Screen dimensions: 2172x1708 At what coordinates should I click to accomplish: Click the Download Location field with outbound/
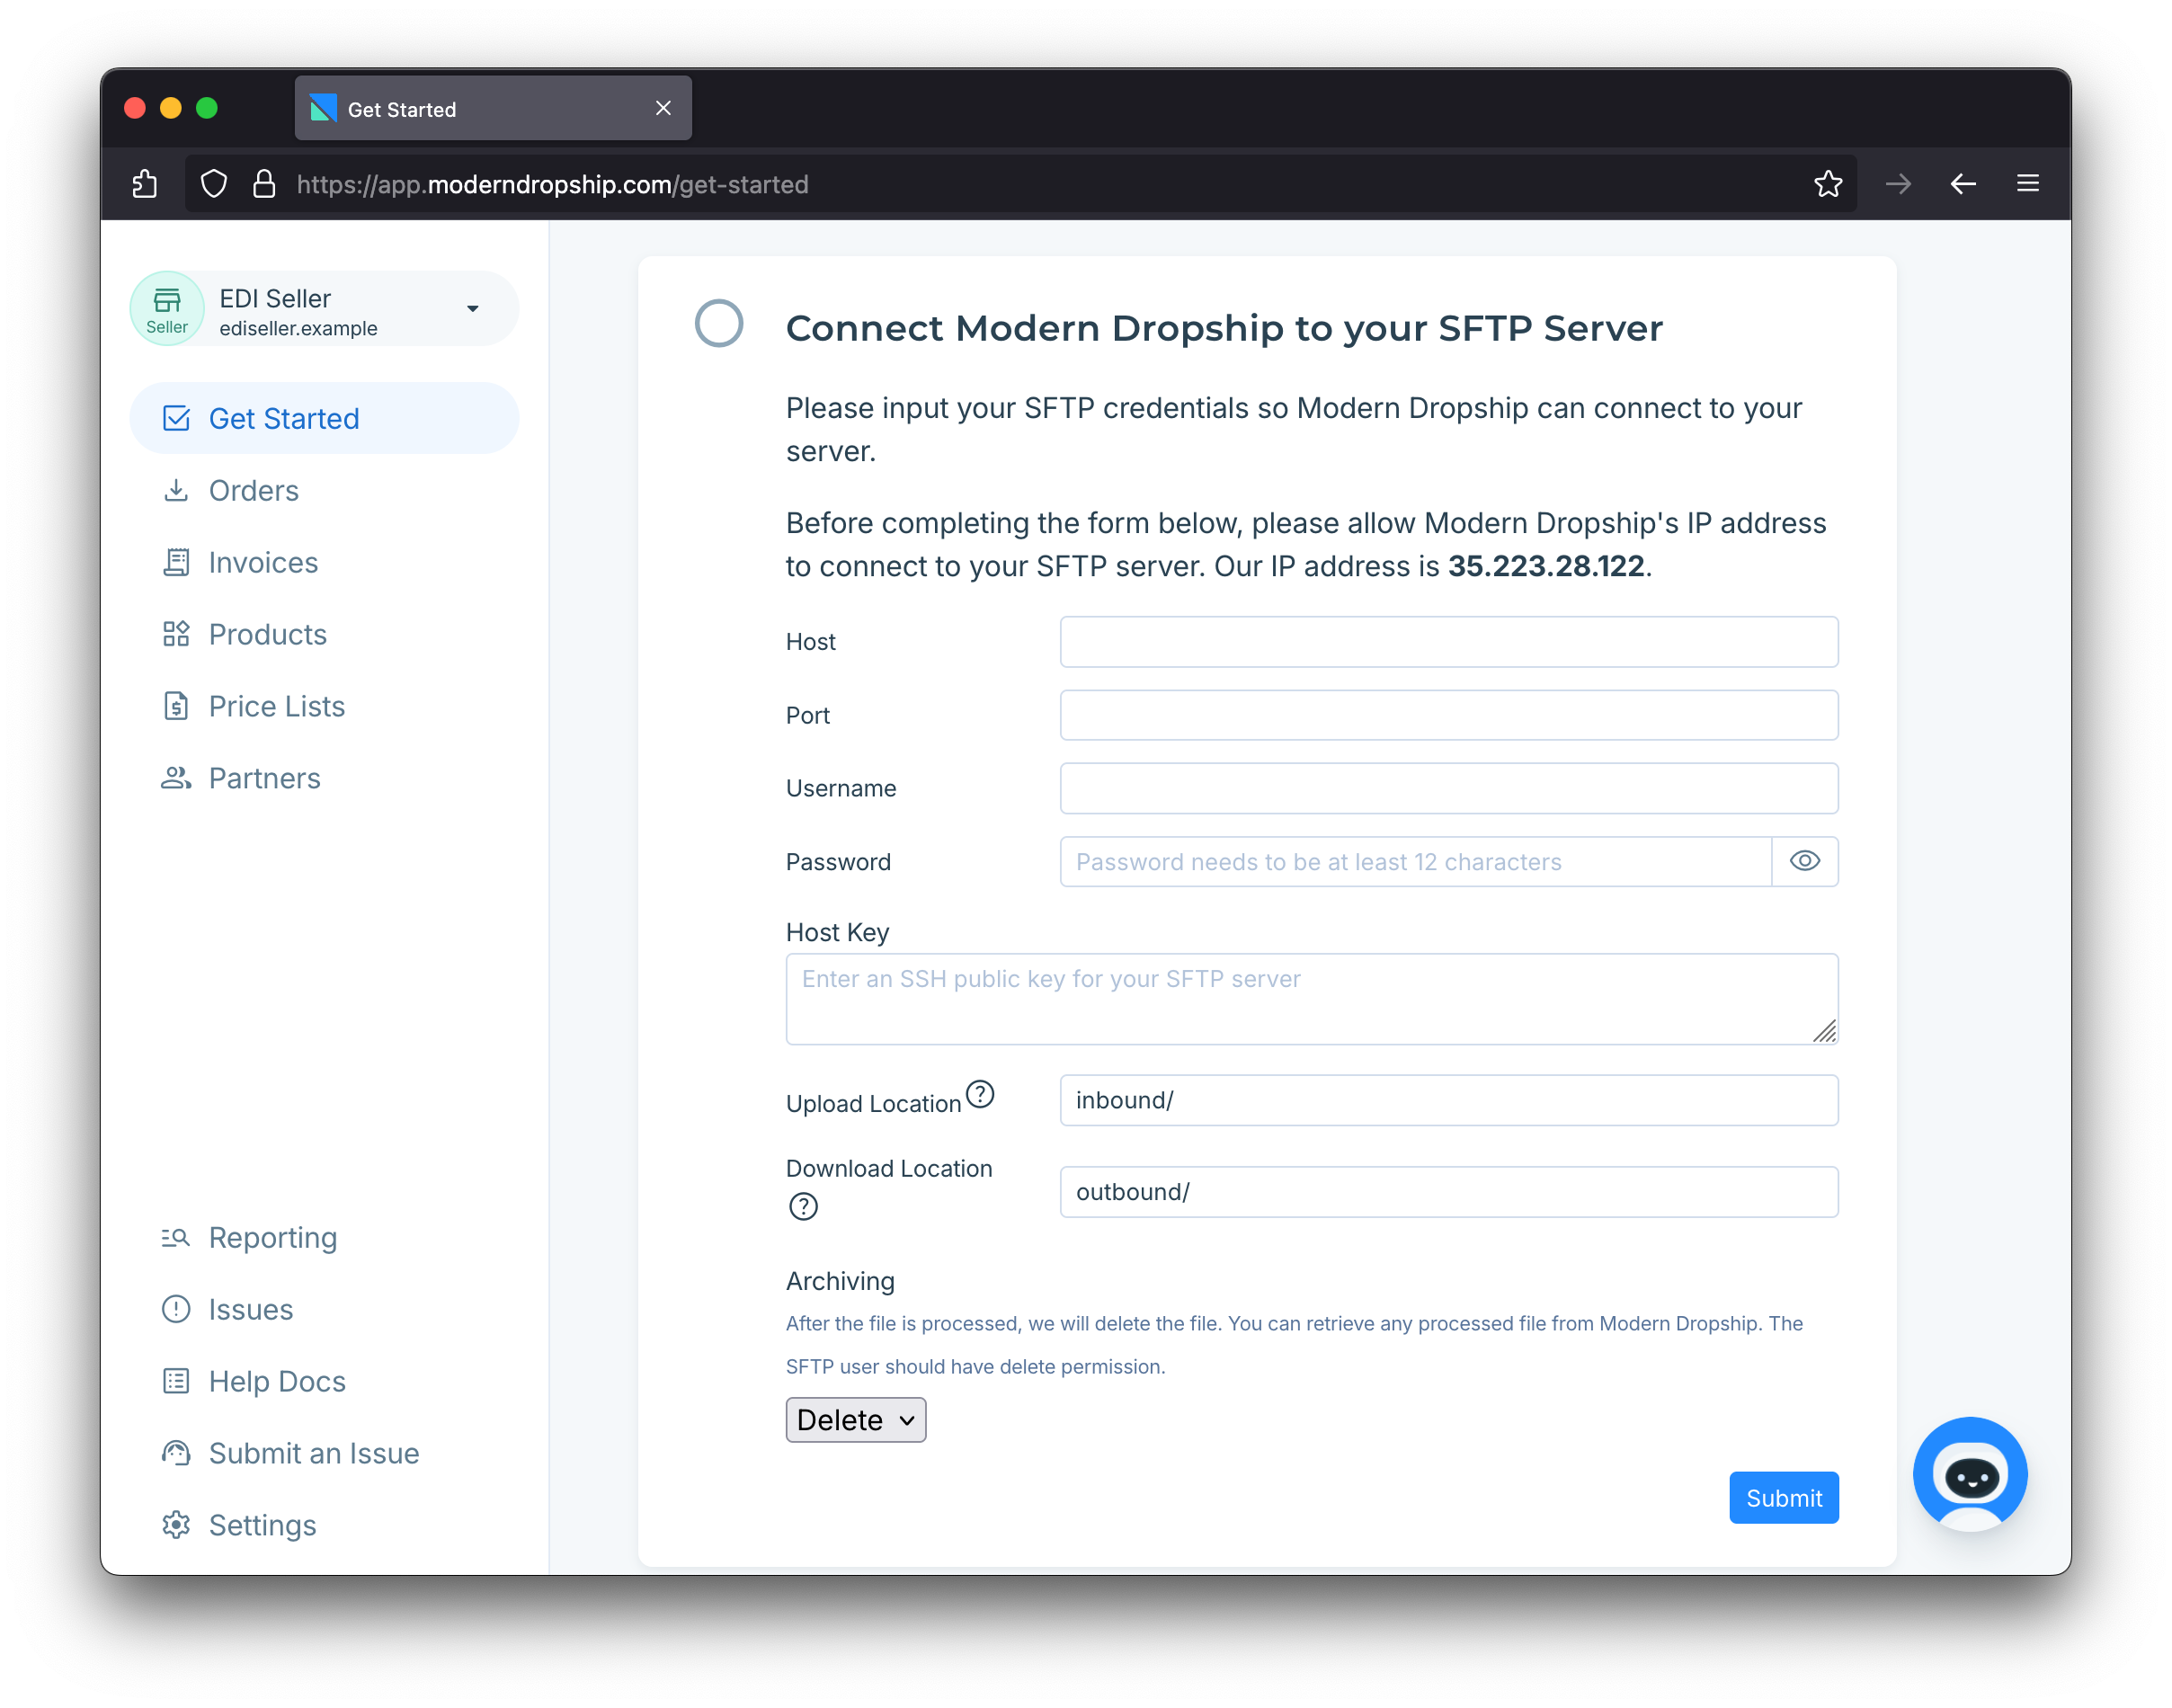pos(1449,1192)
